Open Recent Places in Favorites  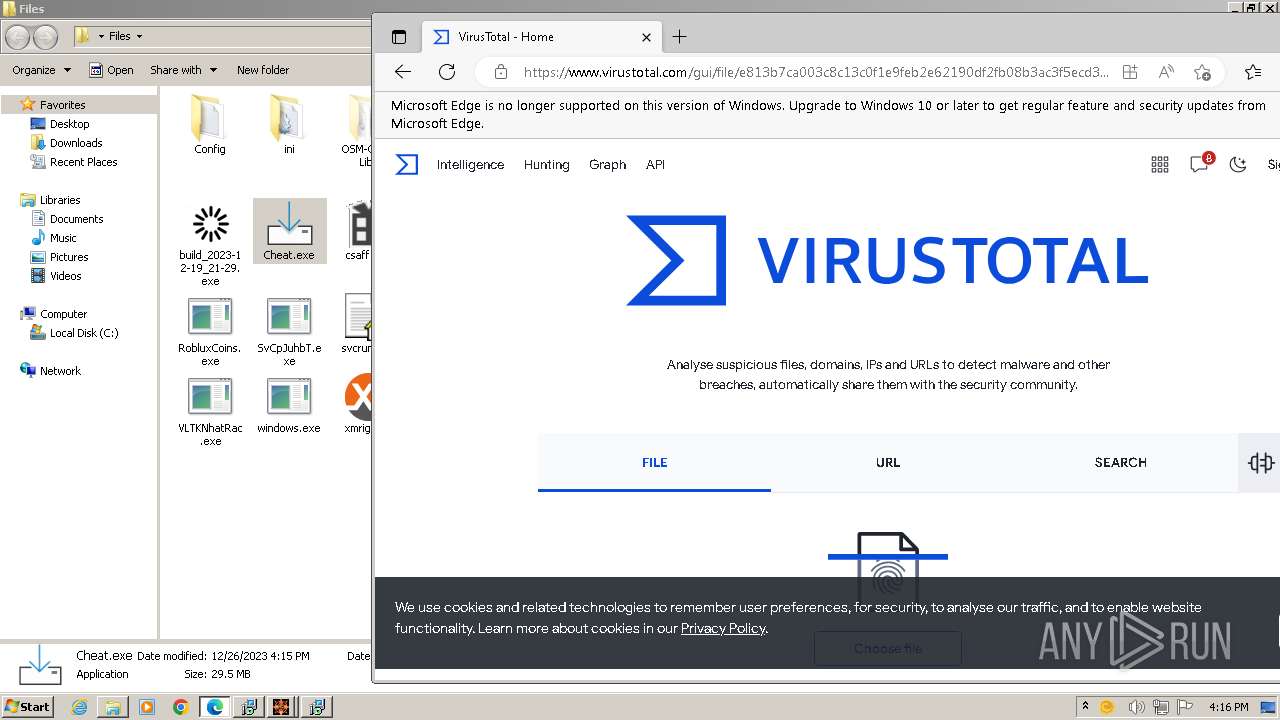pyautogui.click(x=83, y=162)
